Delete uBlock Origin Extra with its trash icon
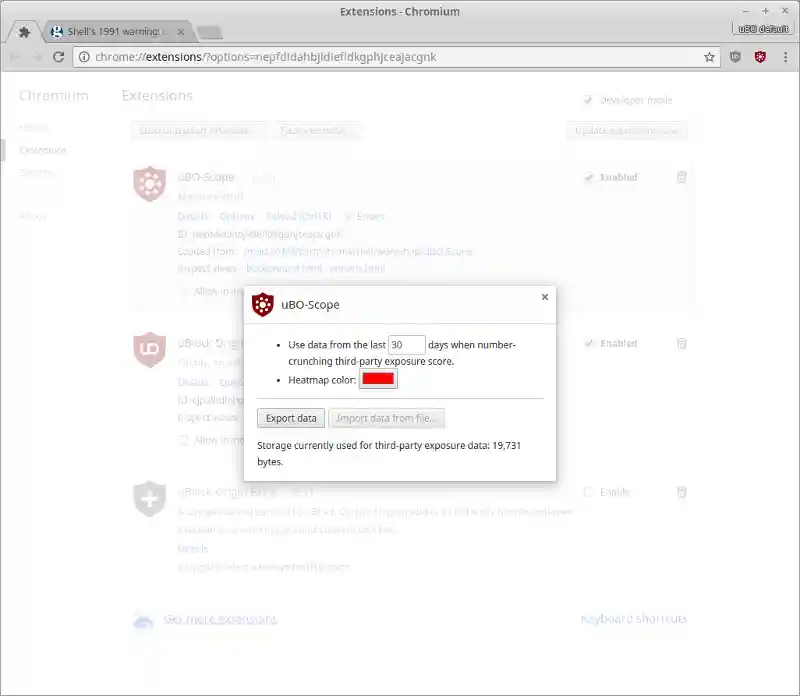The height and width of the screenshot is (696, 800). click(682, 492)
